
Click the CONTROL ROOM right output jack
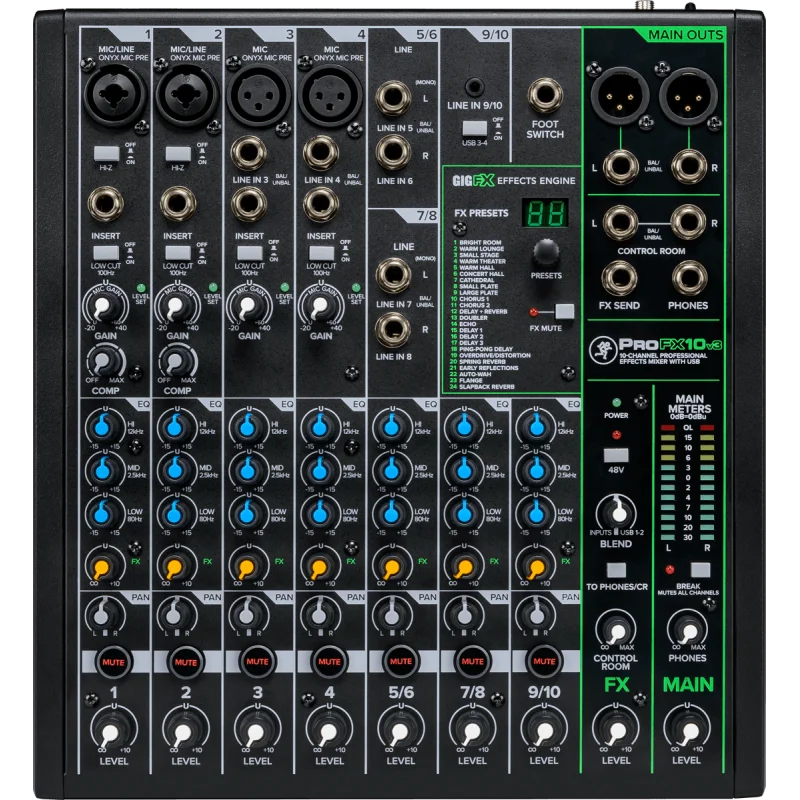click(688, 222)
